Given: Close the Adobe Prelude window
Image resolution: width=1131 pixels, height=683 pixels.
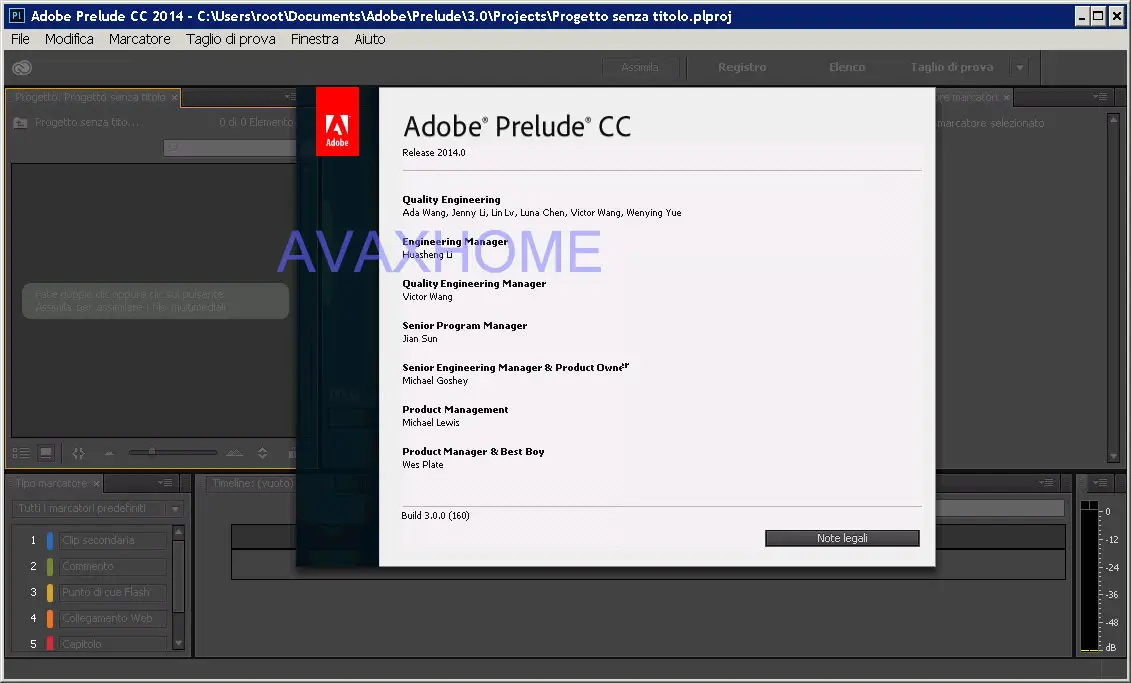Looking at the screenshot, I should click(1116, 16).
